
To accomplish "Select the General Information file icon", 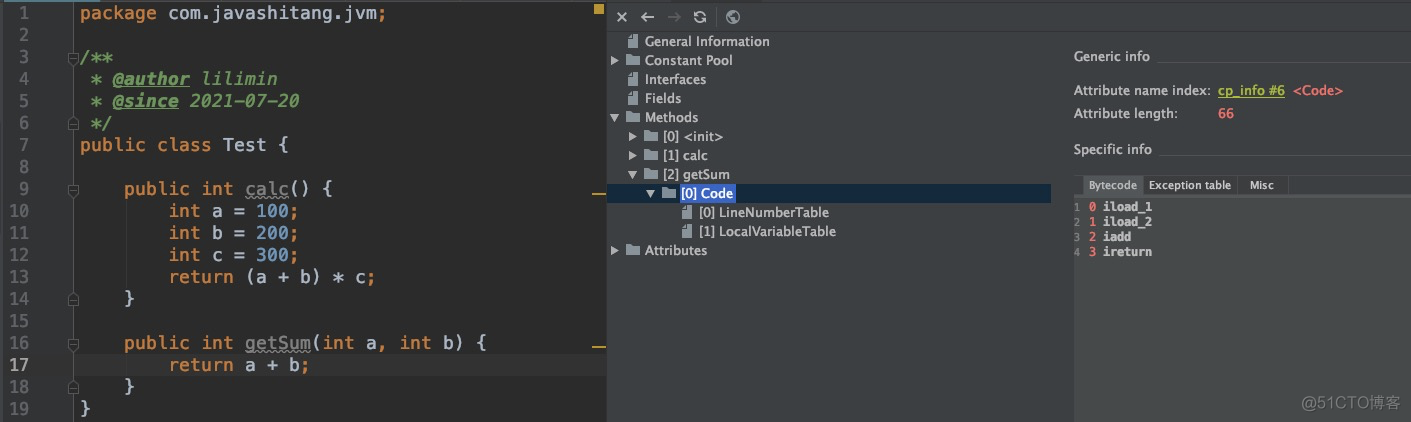I will click(x=632, y=41).
